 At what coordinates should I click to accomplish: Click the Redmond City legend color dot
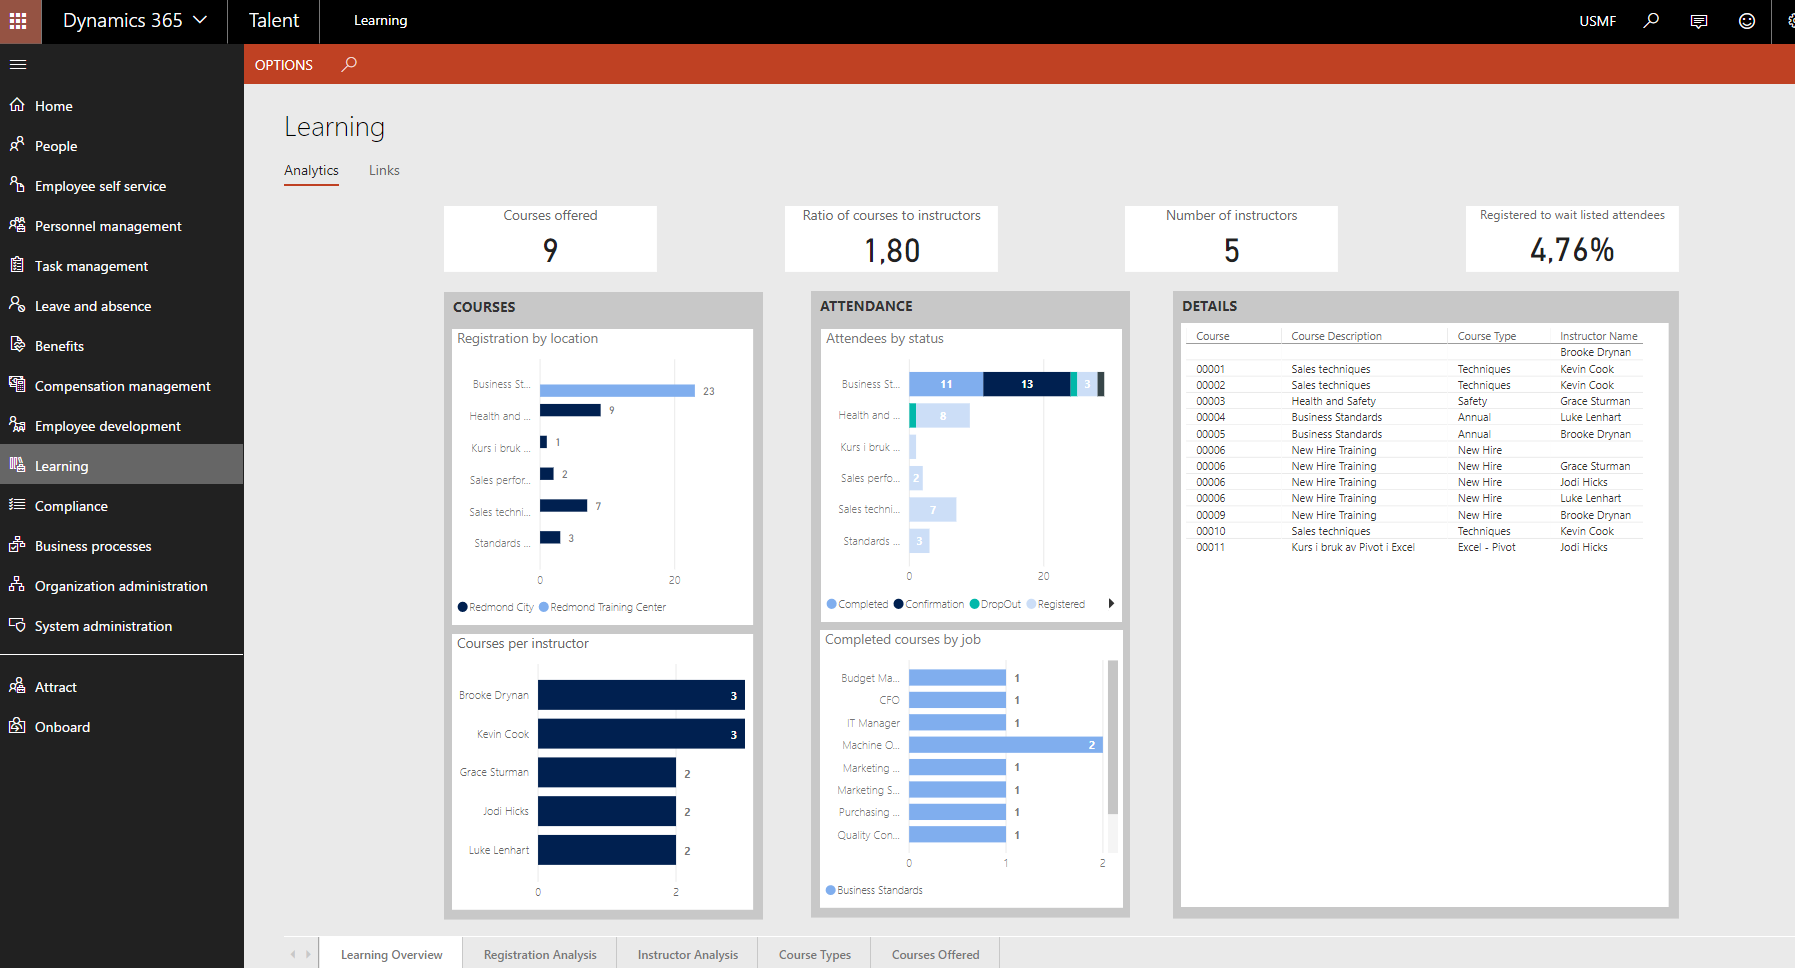(463, 607)
